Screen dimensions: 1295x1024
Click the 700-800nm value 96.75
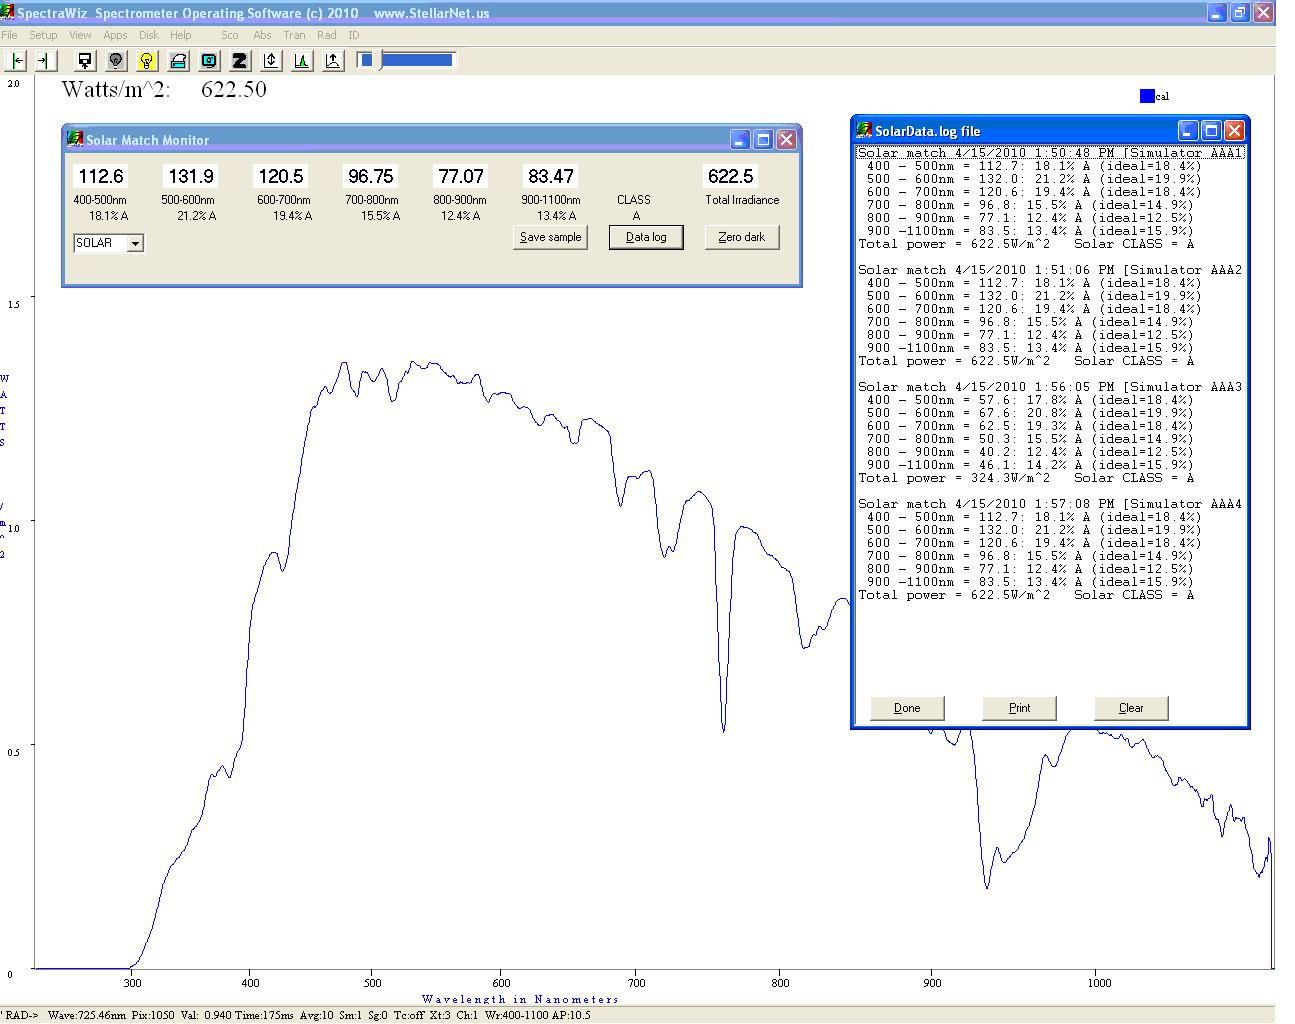(371, 176)
